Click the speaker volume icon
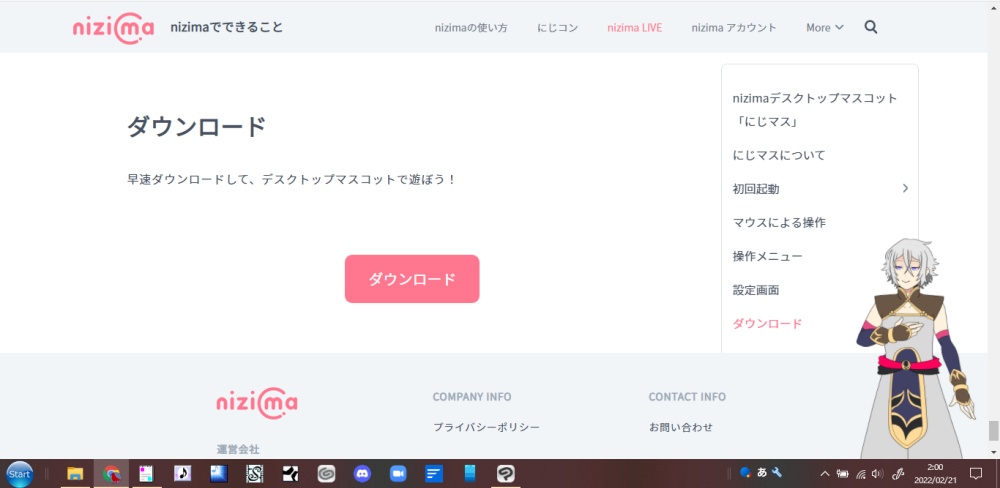Image resolution: width=1000 pixels, height=488 pixels. [878, 473]
